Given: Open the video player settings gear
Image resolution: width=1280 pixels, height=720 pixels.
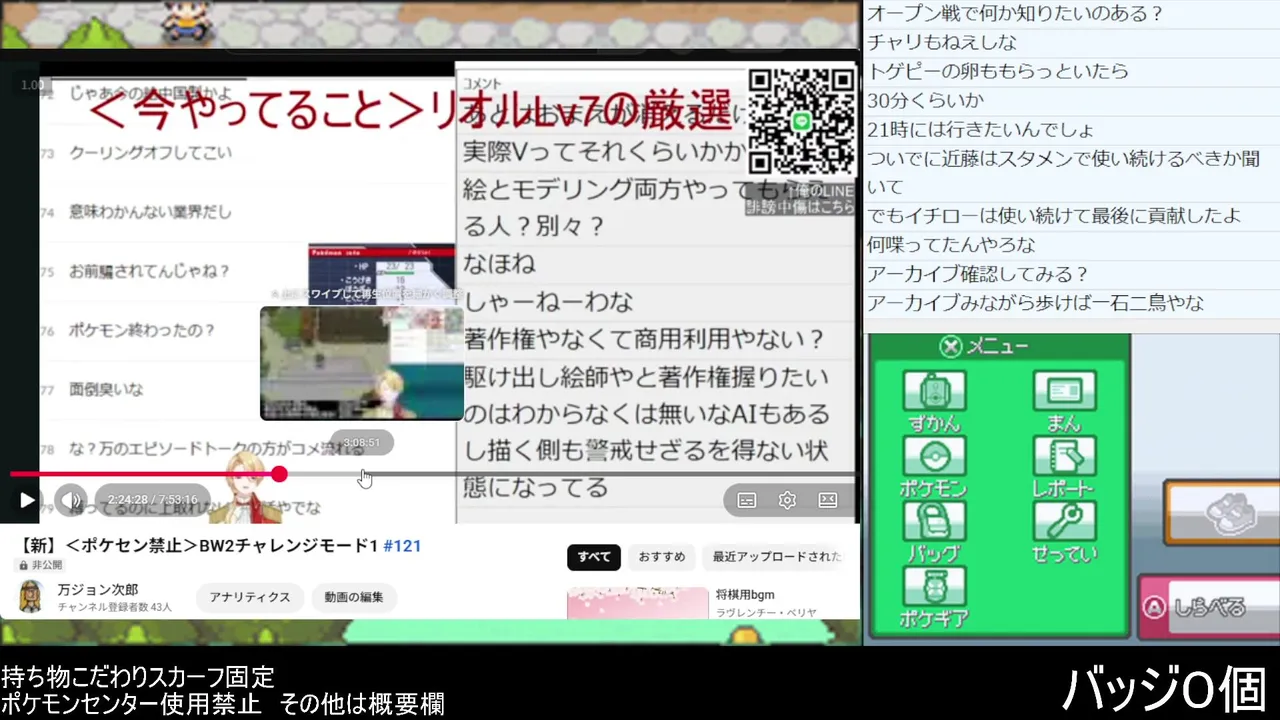Looking at the screenshot, I should click(x=787, y=500).
